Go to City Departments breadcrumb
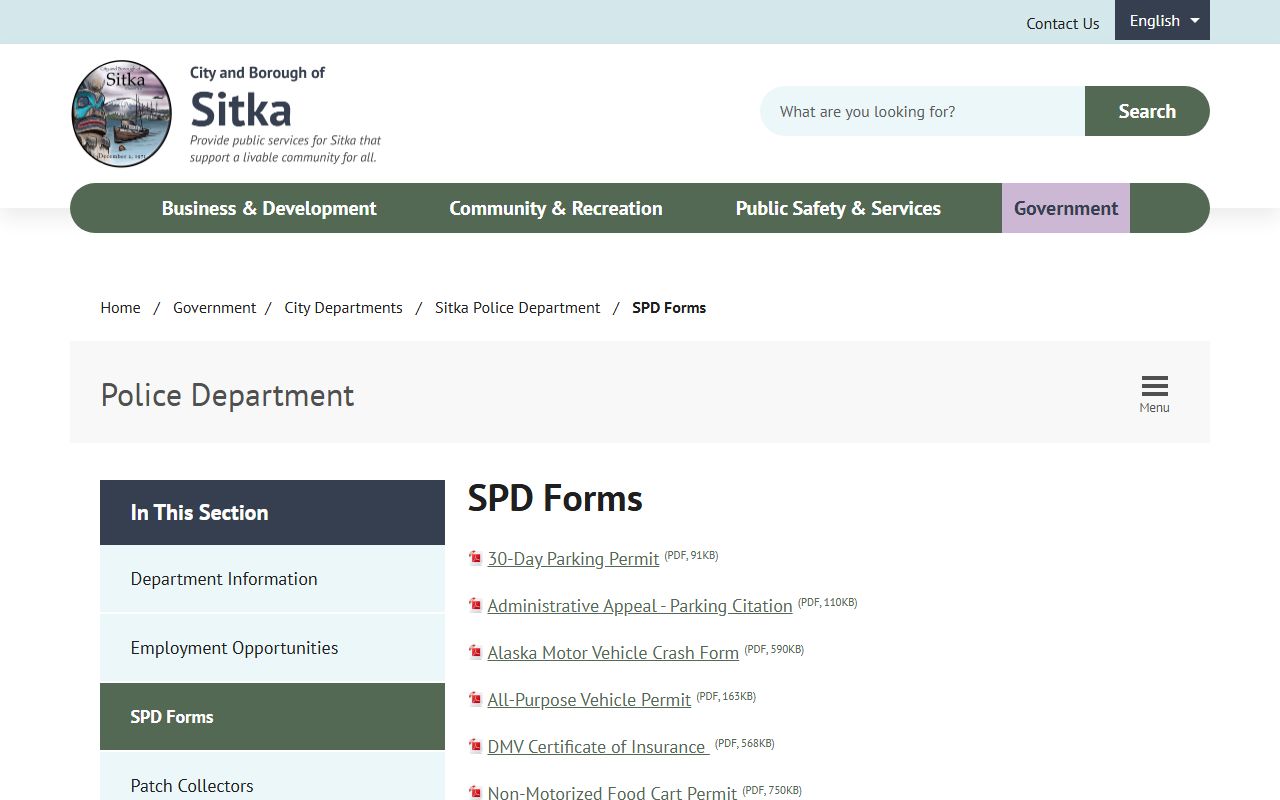The width and height of the screenshot is (1280, 800). click(x=343, y=308)
